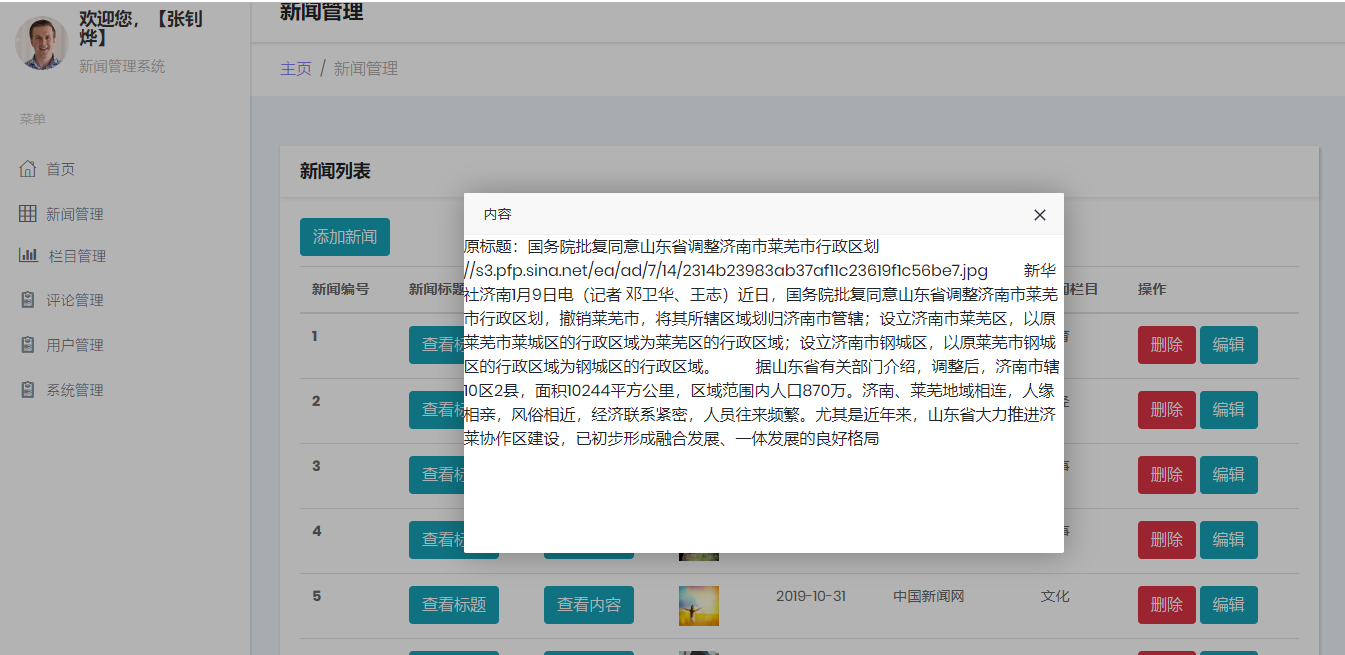Click the 系统管理 sidebar icon

point(28,389)
